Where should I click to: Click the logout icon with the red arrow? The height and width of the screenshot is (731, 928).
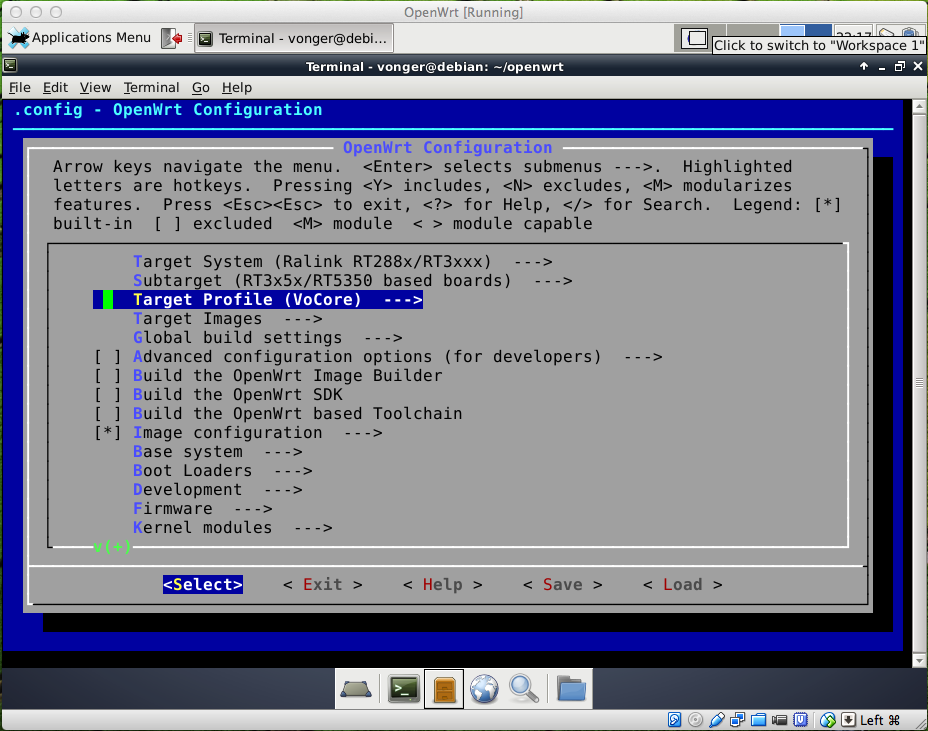172,38
